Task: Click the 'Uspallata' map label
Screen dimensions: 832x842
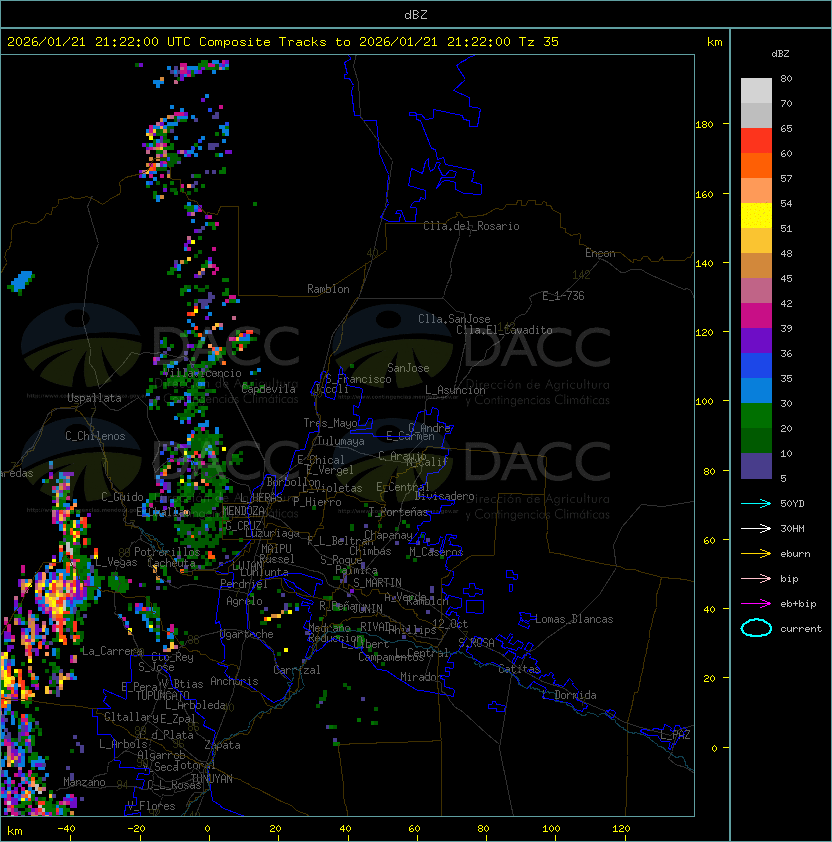Action: [x=94, y=398]
